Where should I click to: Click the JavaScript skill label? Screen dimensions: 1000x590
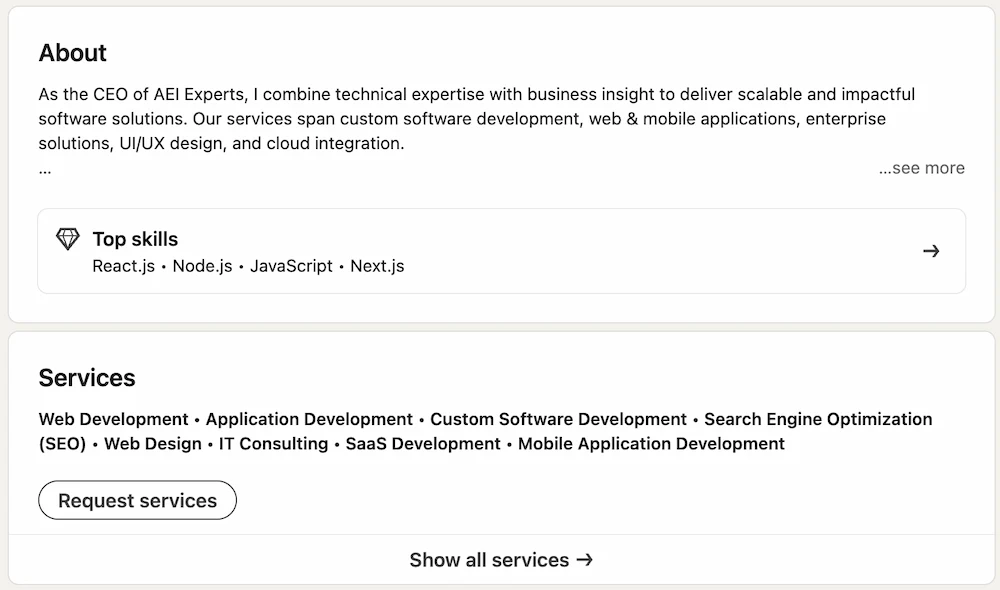pos(291,266)
